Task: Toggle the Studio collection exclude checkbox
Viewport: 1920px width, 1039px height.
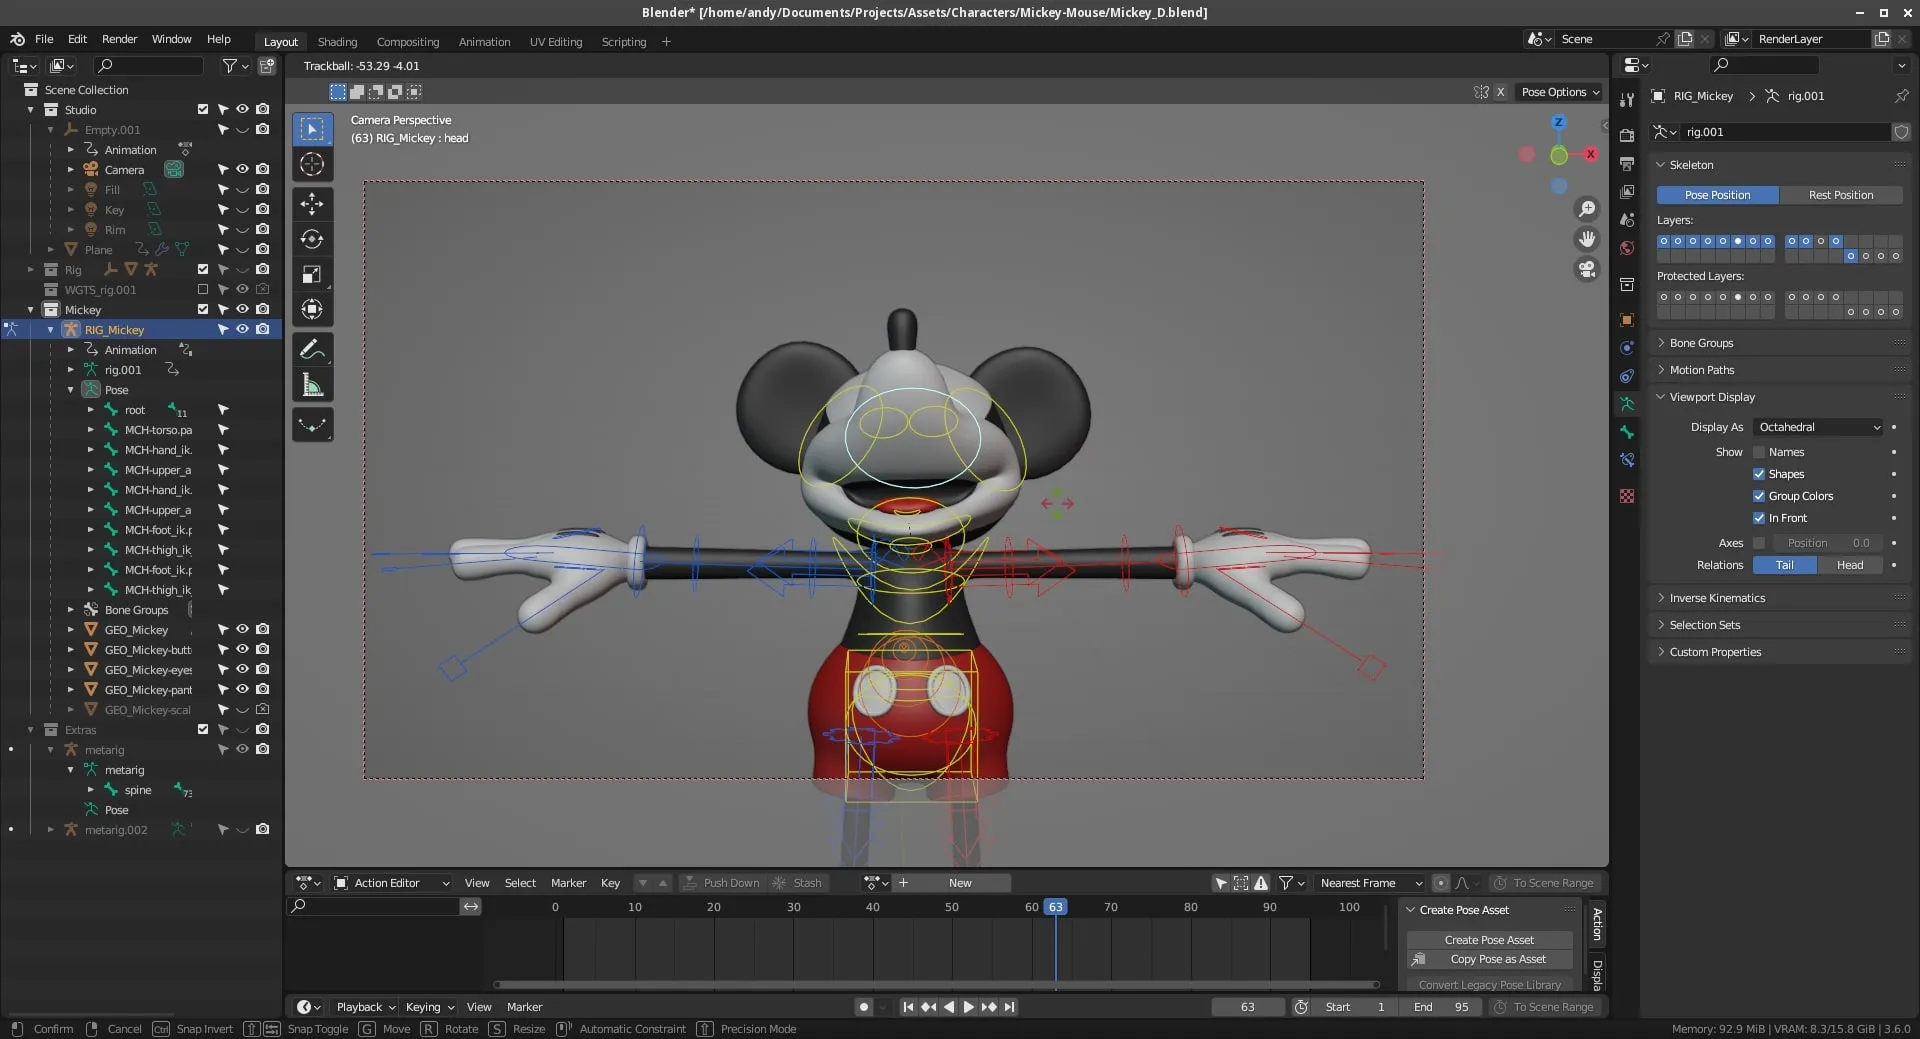Action: point(203,110)
